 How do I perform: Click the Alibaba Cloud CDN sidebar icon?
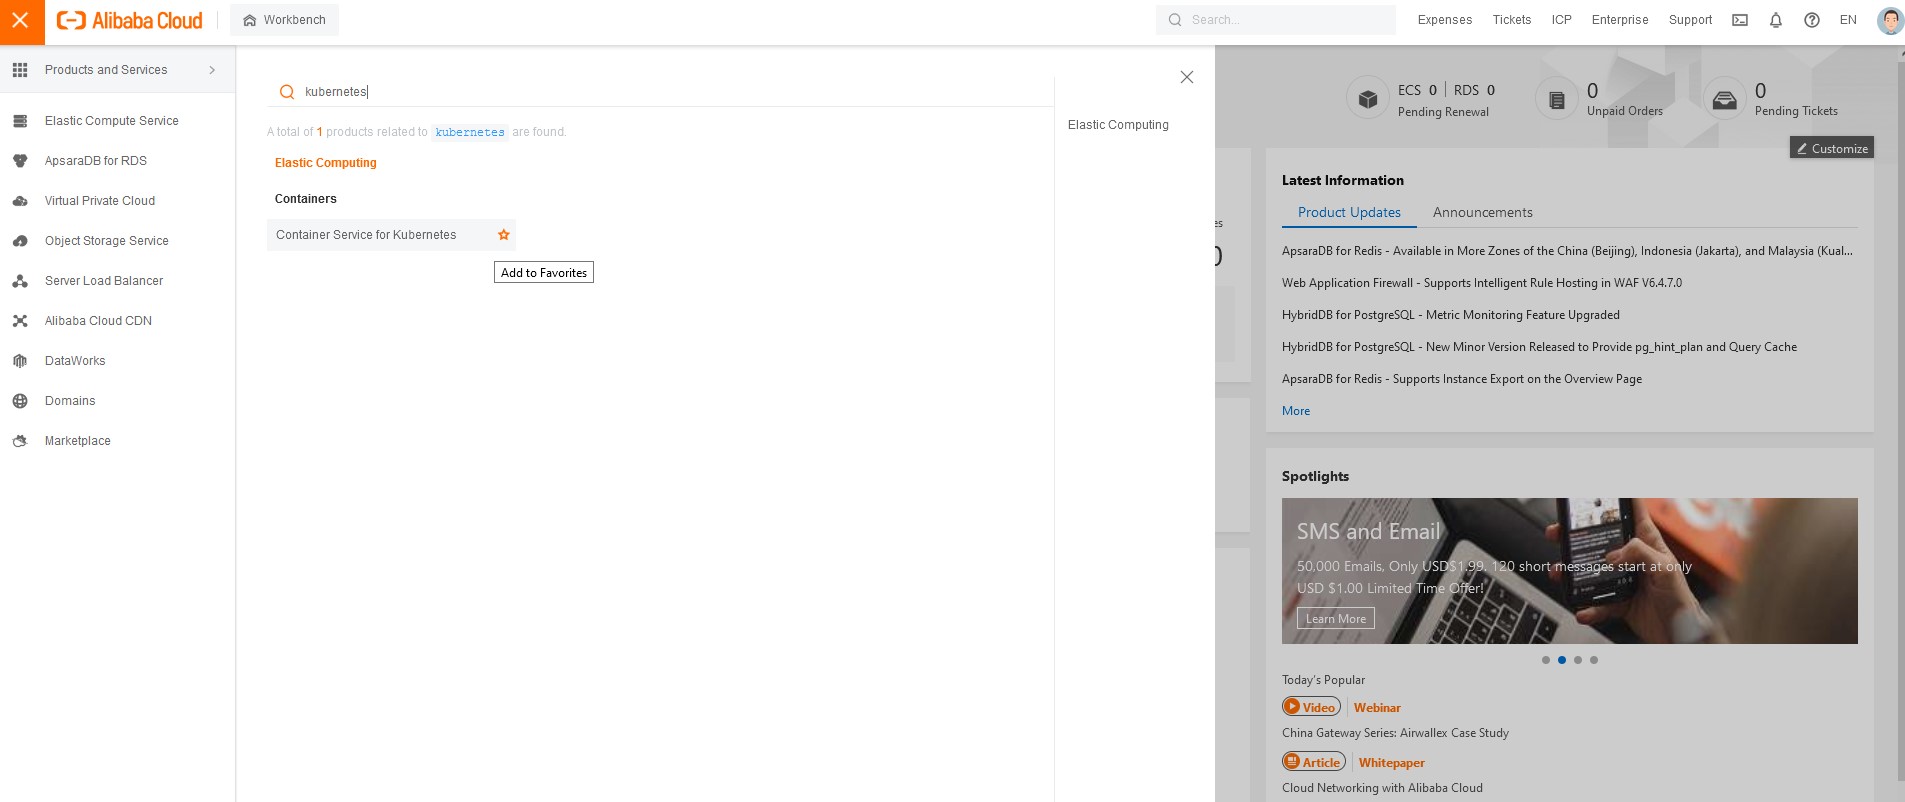coord(20,321)
